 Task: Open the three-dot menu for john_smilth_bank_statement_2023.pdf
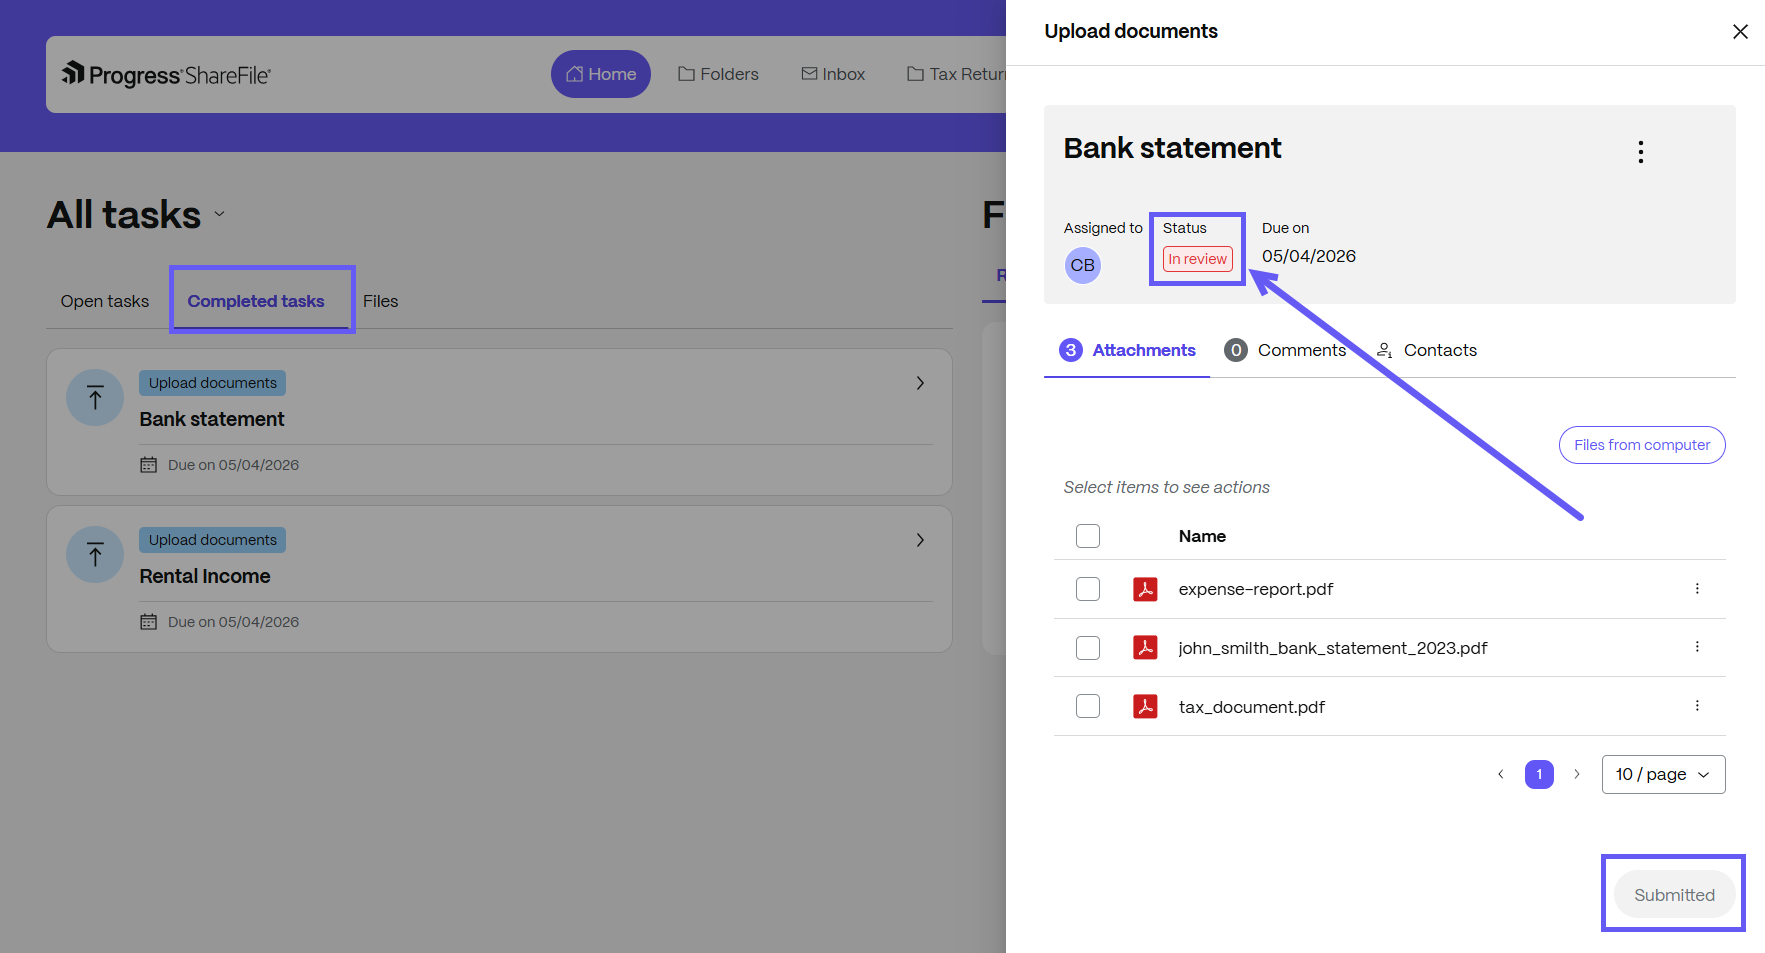(1697, 647)
